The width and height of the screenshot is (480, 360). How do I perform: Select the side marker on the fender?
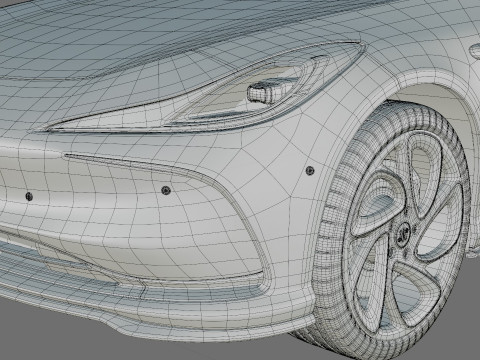tap(475, 50)
